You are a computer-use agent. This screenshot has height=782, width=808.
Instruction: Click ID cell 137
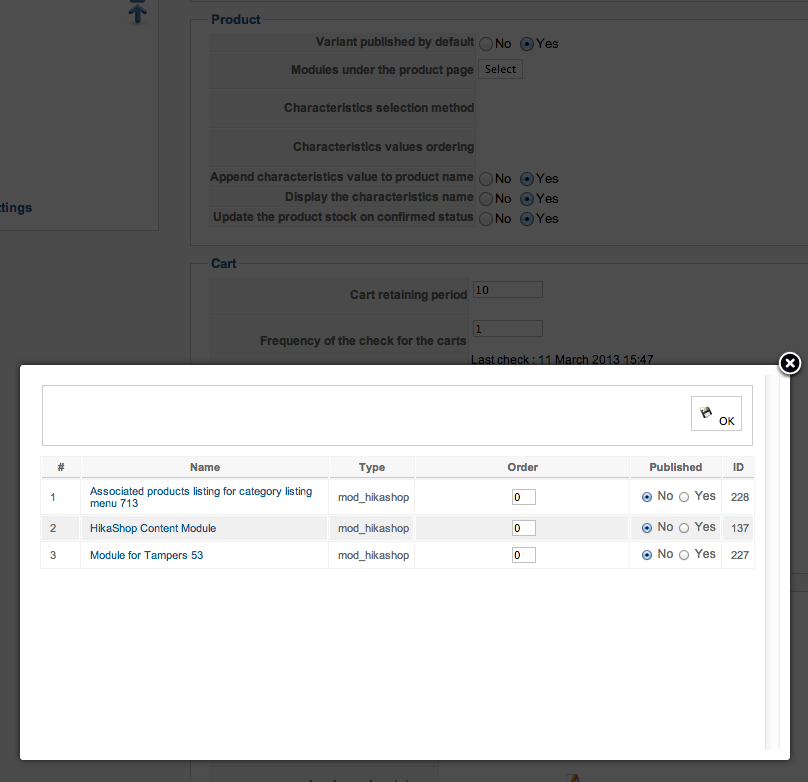click(x=739, y=528)
